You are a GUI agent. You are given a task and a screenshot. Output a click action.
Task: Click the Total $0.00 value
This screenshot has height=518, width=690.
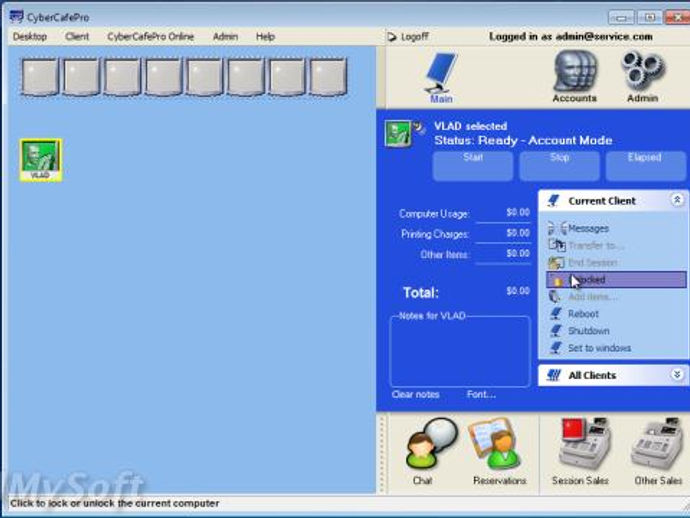518,291
